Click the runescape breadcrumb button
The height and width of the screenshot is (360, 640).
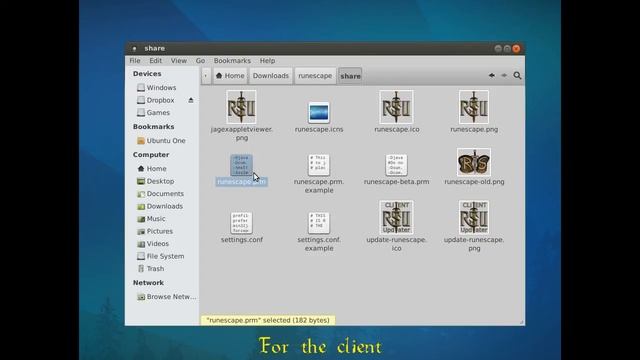[315, 76]
